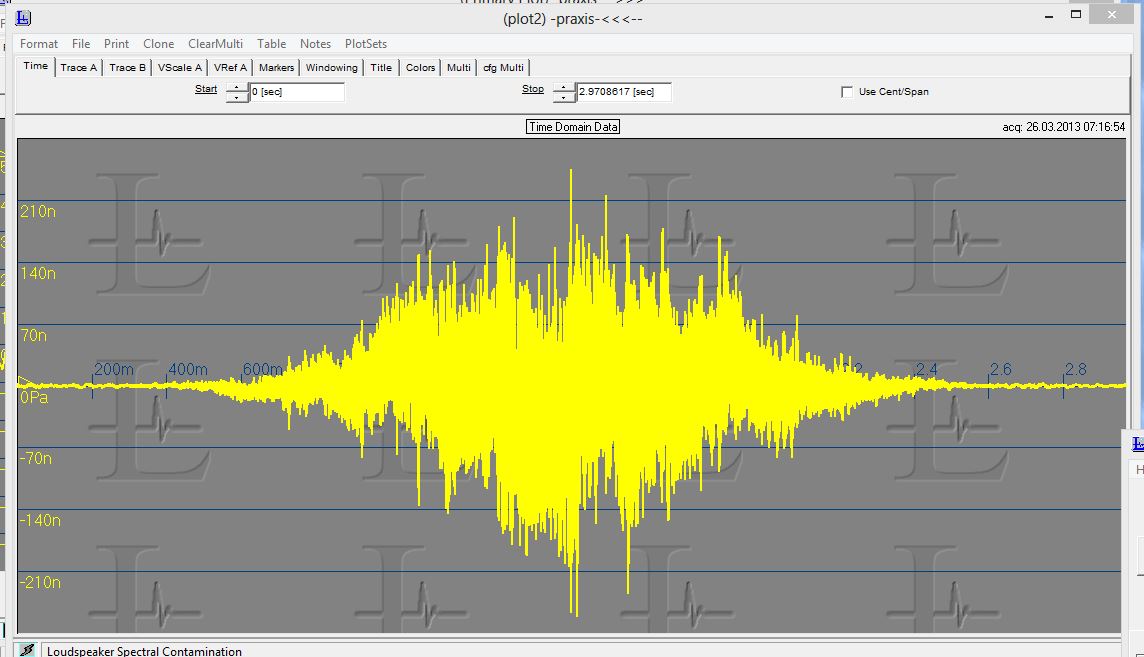Viewport: 1144px width, 657px height.
Task: Open the Notes menu
Action: tap(315, 44)
